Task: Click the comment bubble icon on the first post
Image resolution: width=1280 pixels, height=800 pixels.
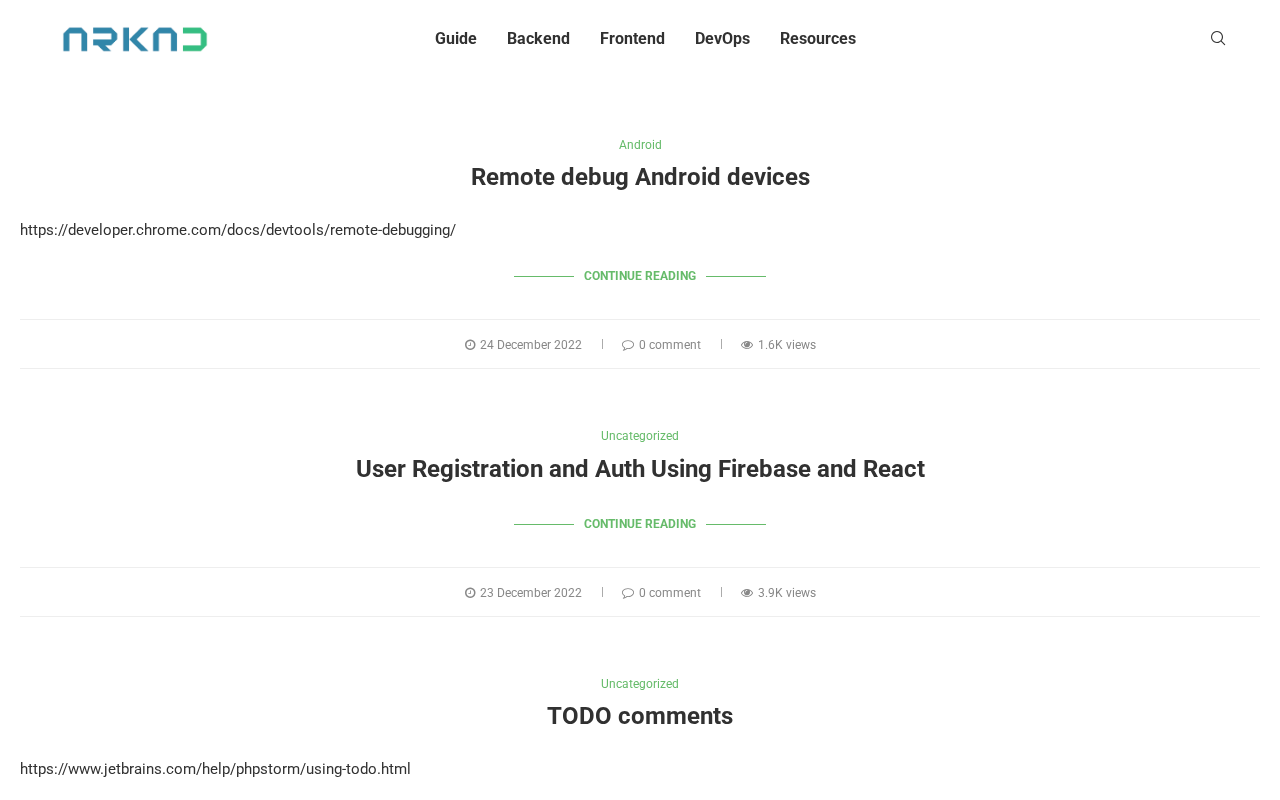Action: 628,345
